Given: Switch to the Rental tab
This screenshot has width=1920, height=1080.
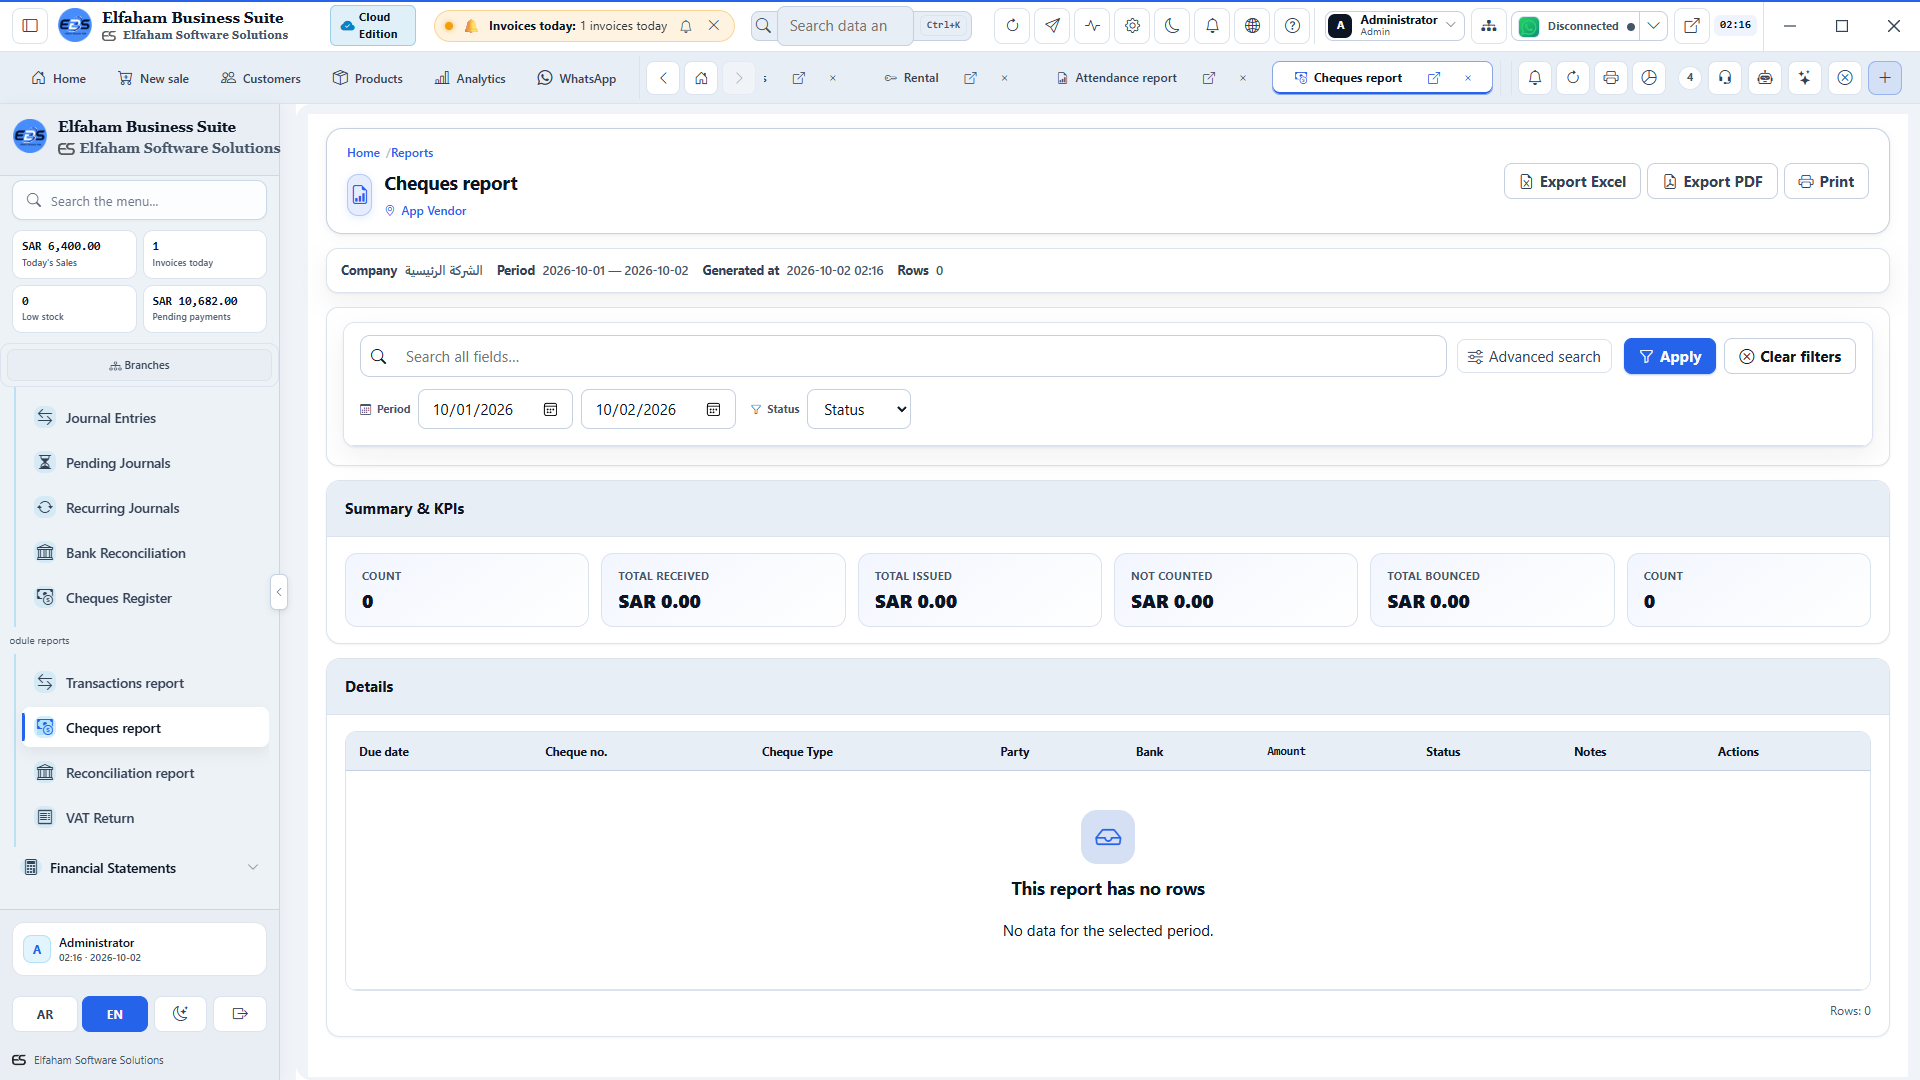Looking at the screenshot, I should [x=911, y=78].
